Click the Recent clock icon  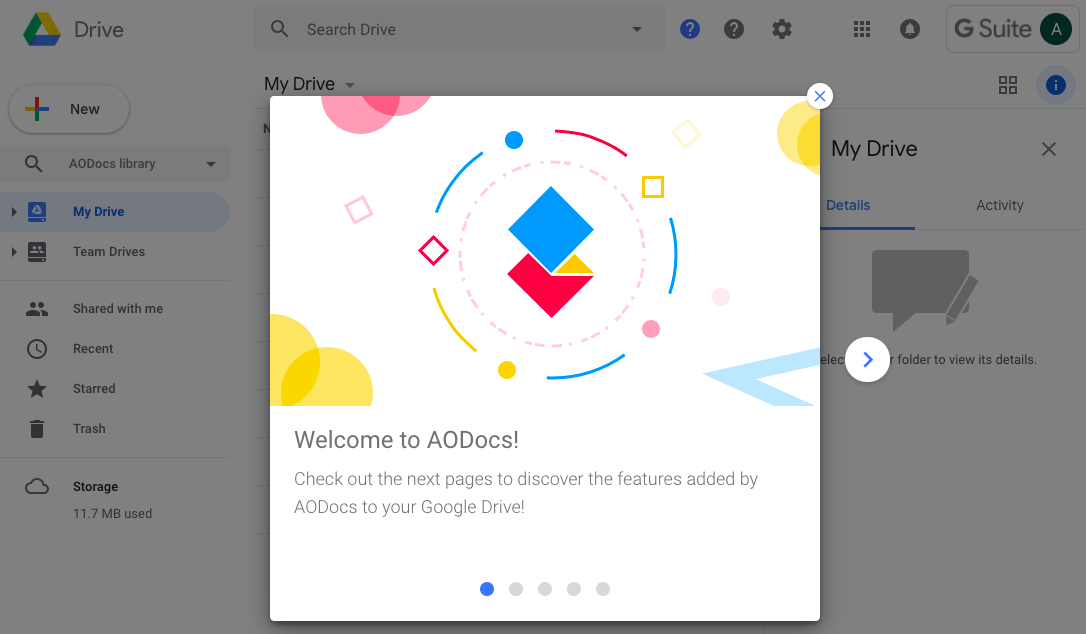[37, 349]
